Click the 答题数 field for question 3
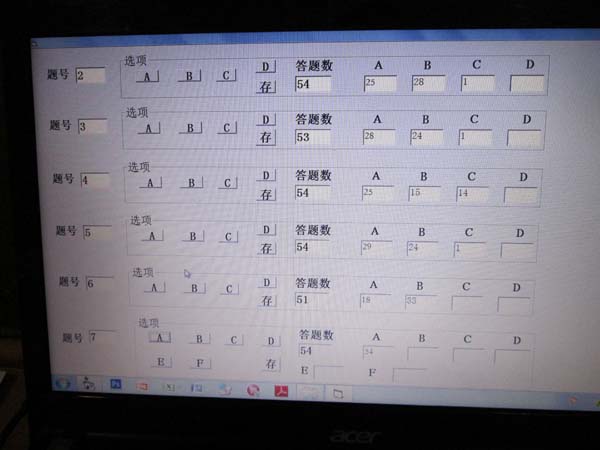600x450 pixels. (312, 137)
